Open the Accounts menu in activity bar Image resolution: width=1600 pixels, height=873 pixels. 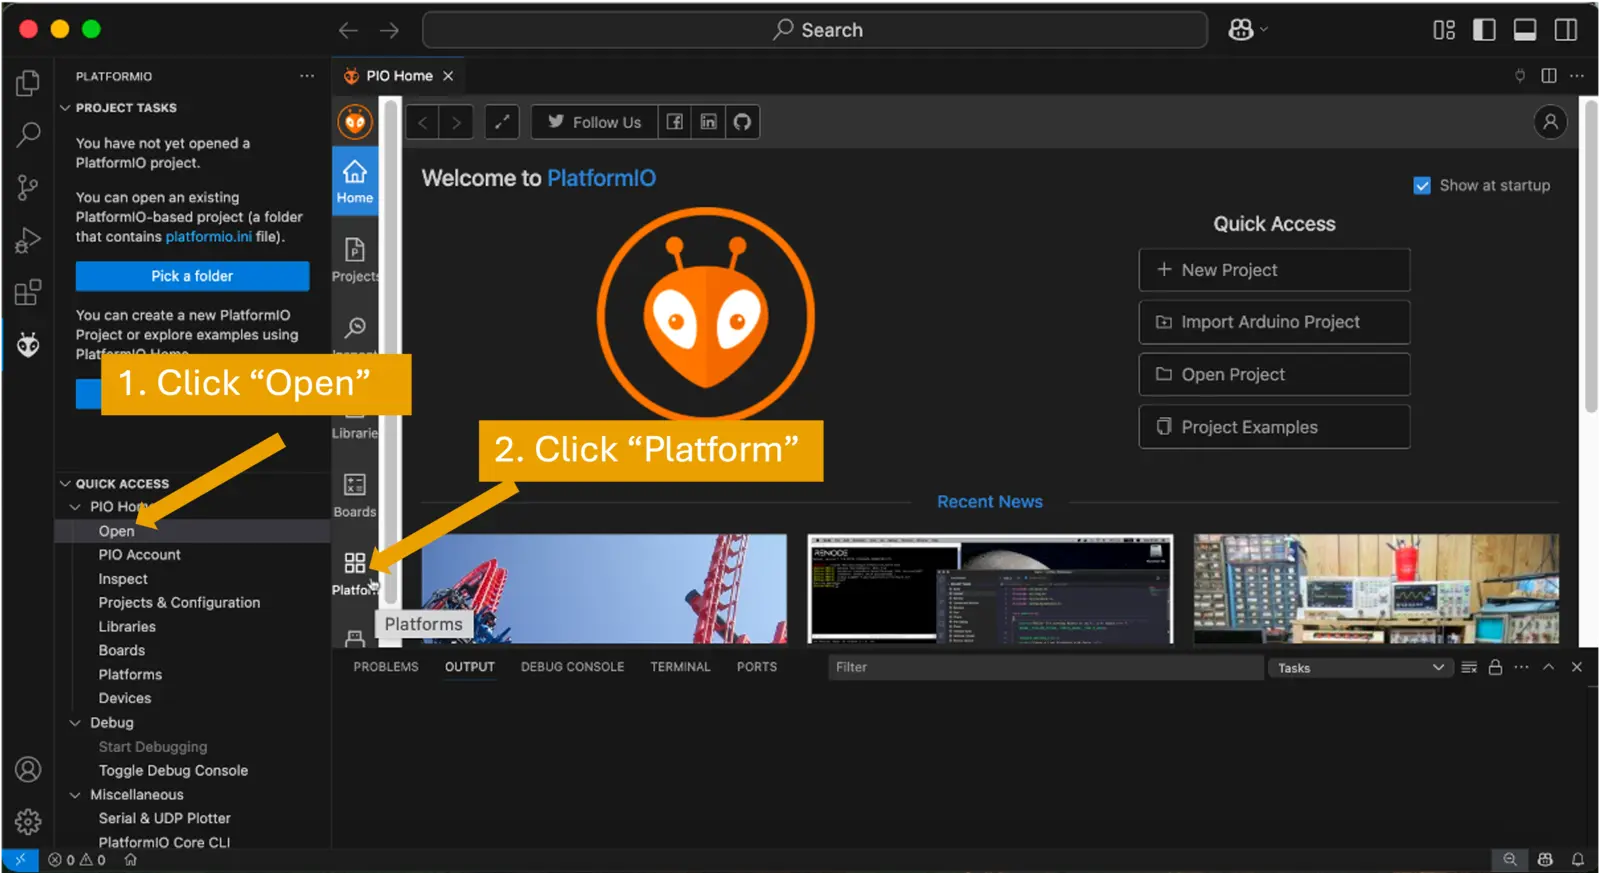(x=28, y=769)
